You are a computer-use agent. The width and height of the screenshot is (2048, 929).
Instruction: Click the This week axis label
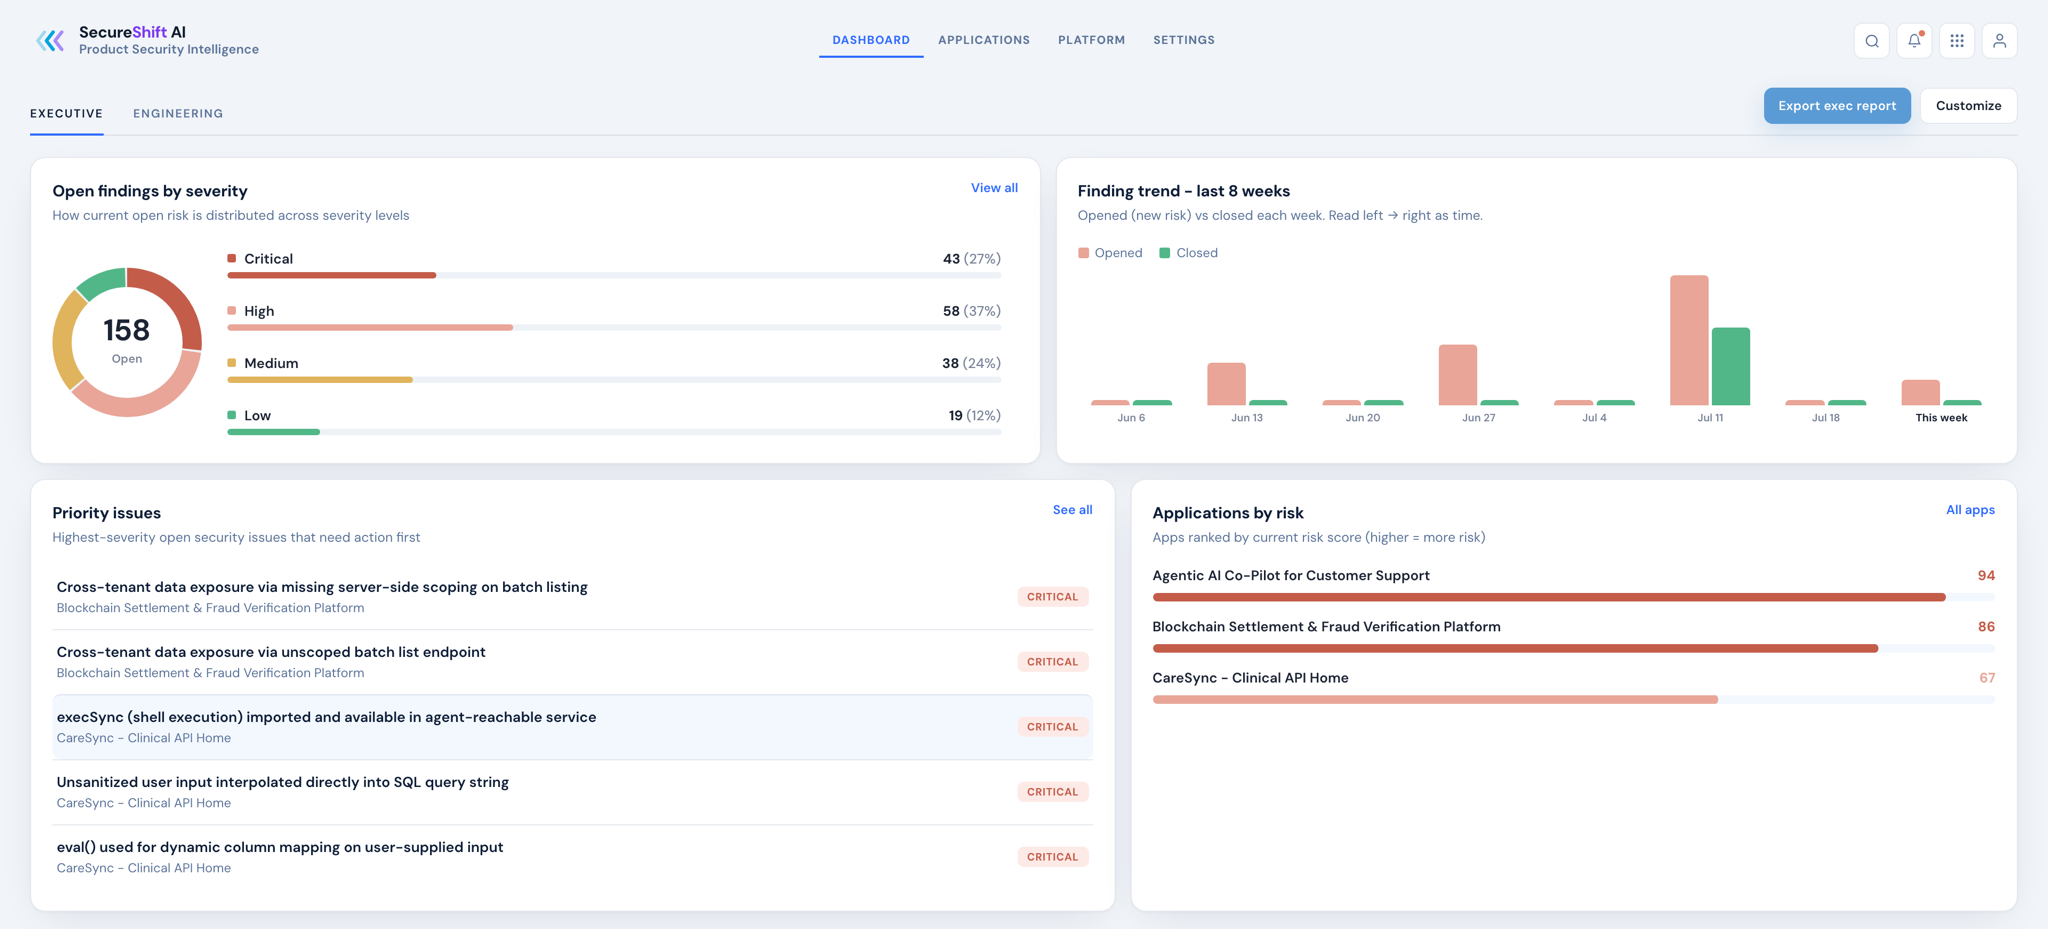tap(1941, 418)
